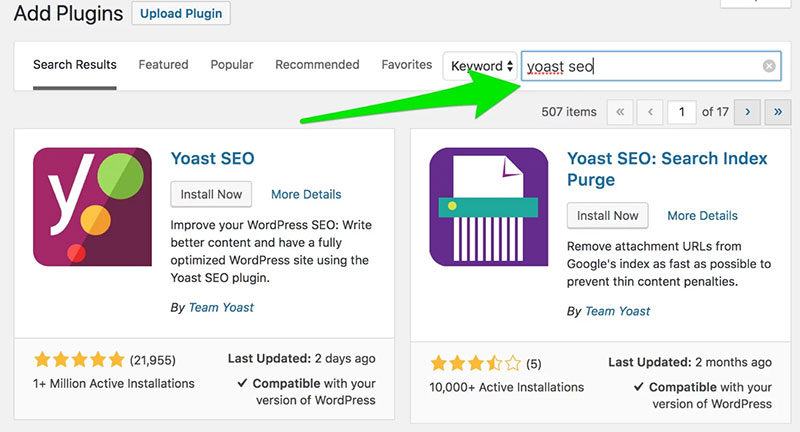This screenshot has width=800, height=432.
Task: Select the 507 items count text
Action: pos(569,112)
